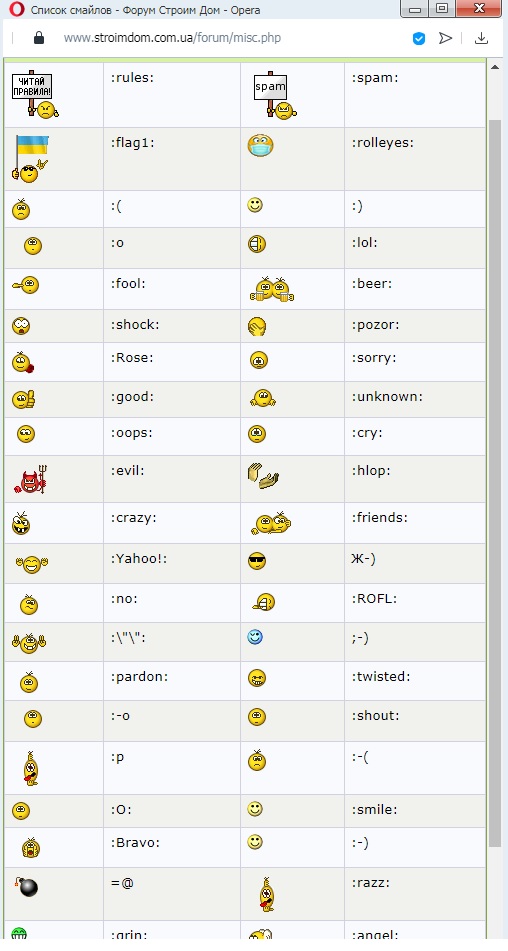Select the beer-toasting smileys icon

click(272, 289)
